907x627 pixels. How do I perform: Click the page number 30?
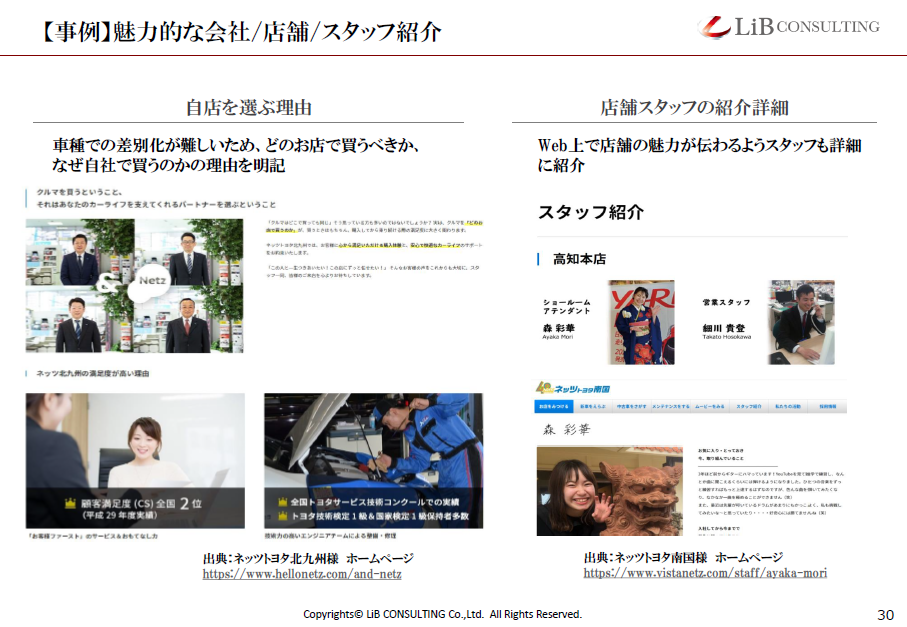pyautogui.click(x=886, y=614)
